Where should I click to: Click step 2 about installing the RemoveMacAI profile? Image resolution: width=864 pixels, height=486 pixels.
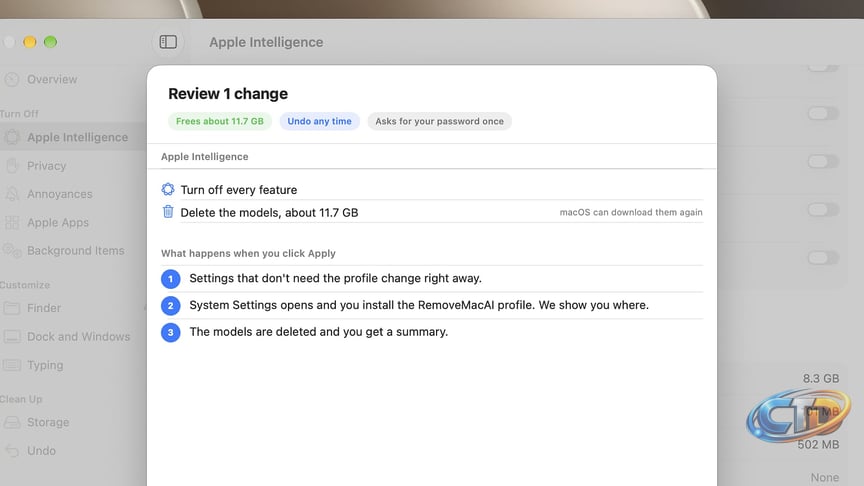tap(419, 305)
